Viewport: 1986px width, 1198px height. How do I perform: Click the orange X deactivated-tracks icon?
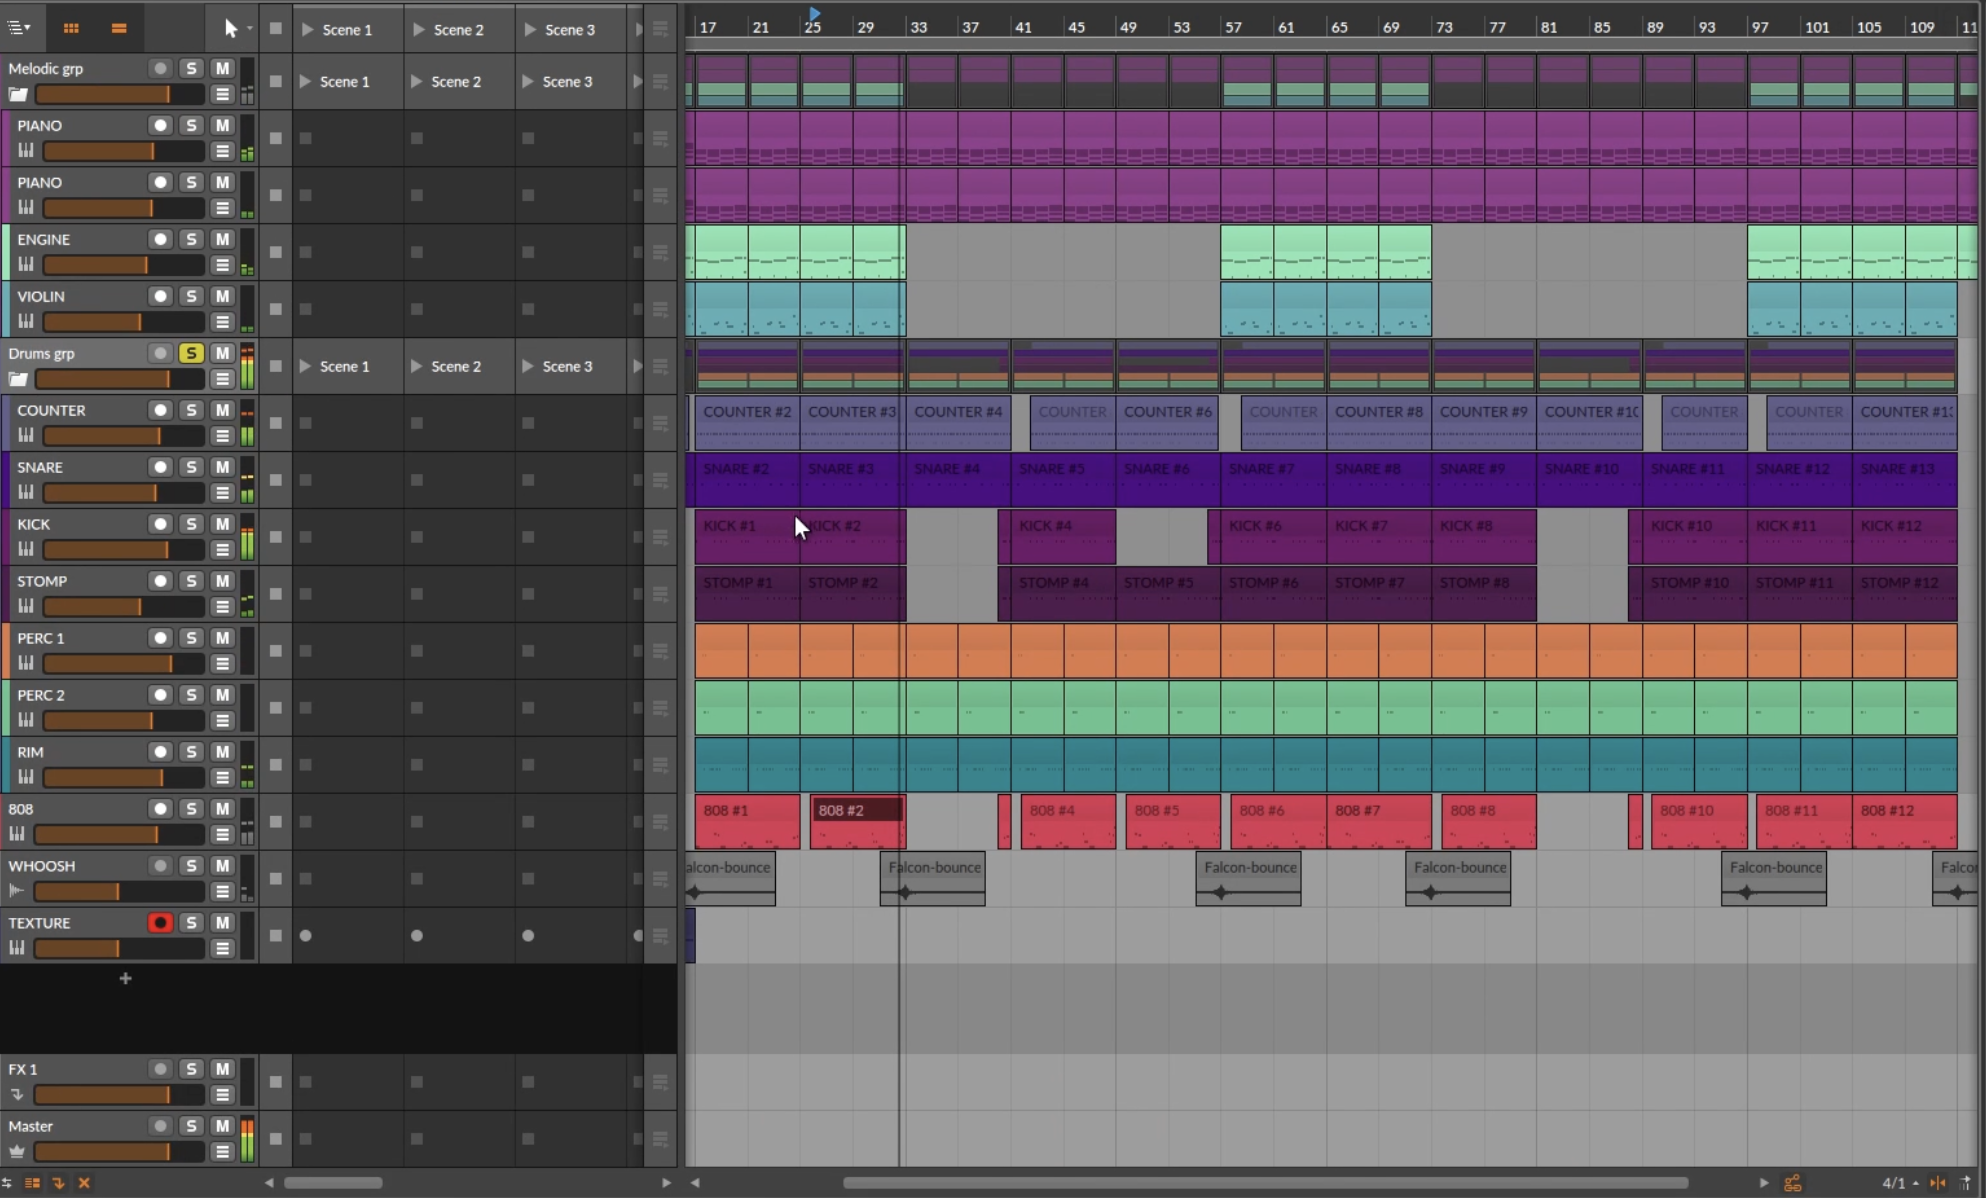tap(84, 1183)
